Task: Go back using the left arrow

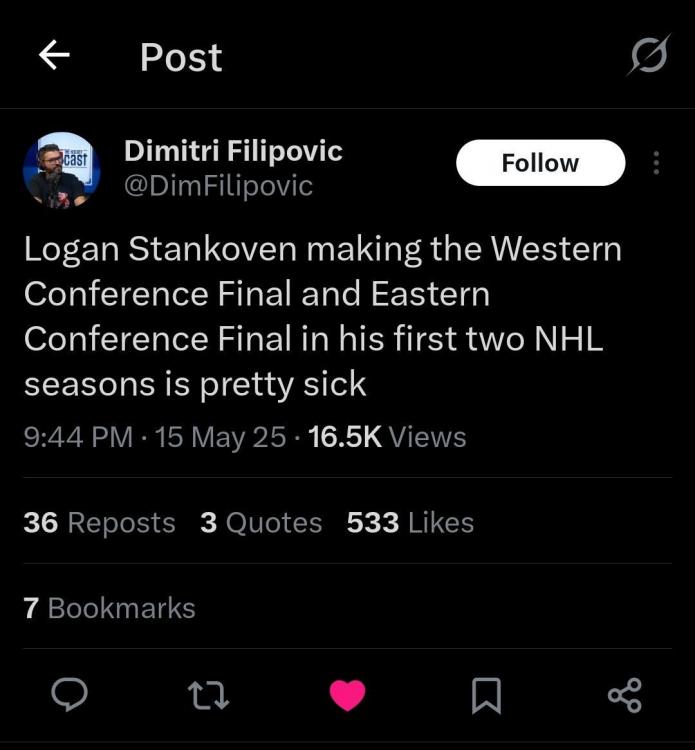Action: coord(54,57)
